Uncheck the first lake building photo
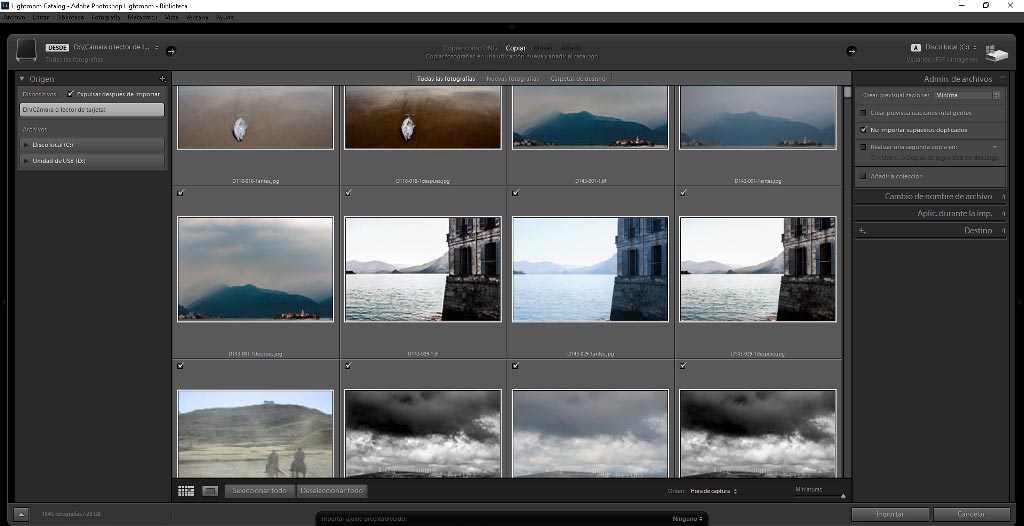The image size is (1024, 526). [x=349, y=193]
